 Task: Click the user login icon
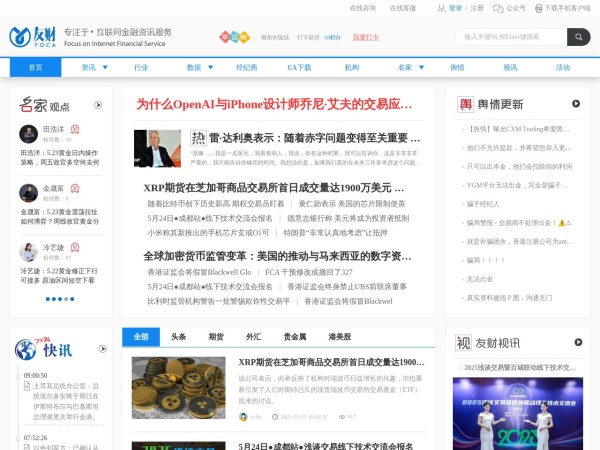441,8
